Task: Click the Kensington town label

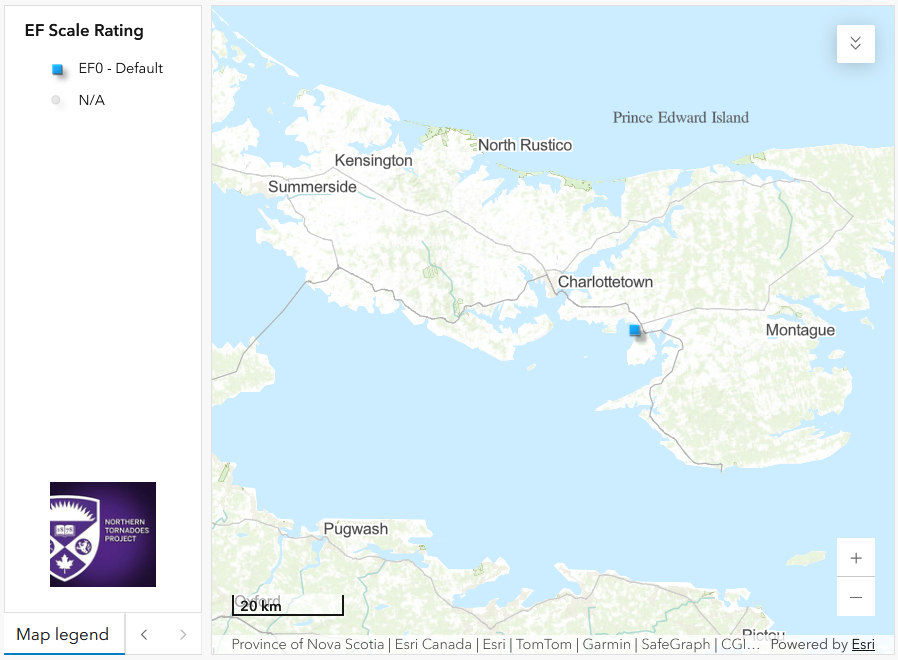Action: tap(373, 160)
